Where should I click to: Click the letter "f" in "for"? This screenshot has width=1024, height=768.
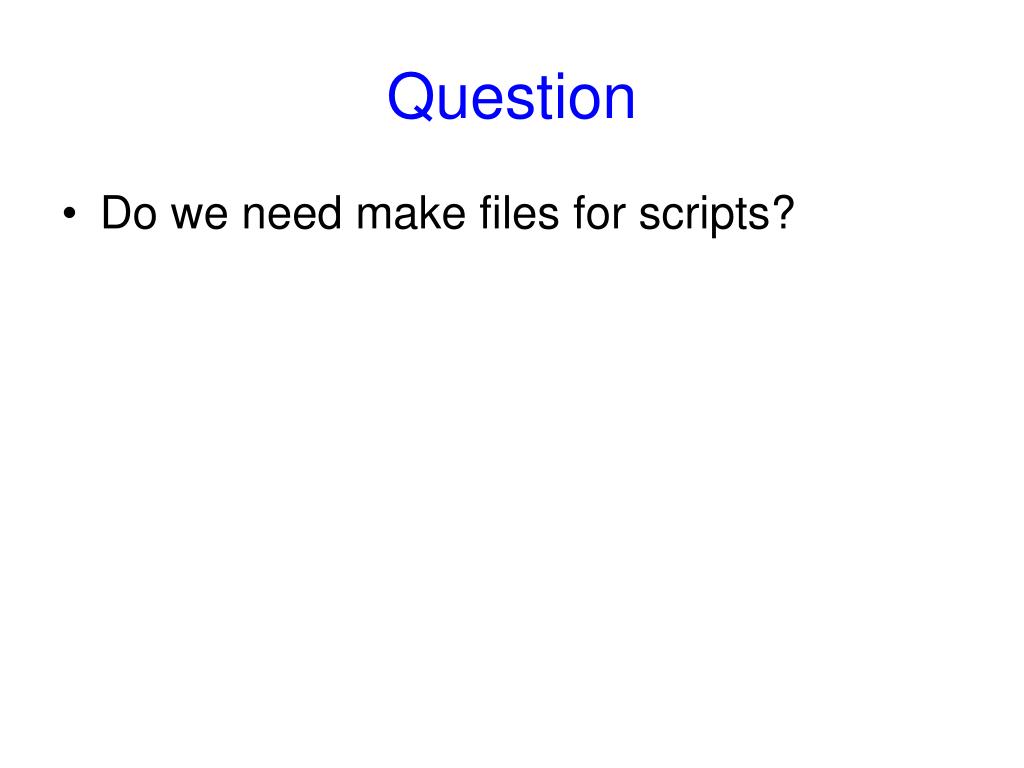[x=581, y=213]
